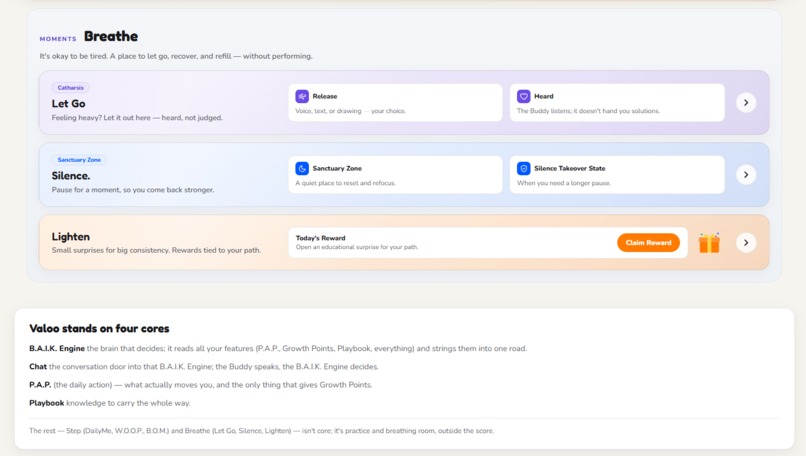806x456 pixels.
Task: Click the bold Chat term
Action: pos(38,367)
